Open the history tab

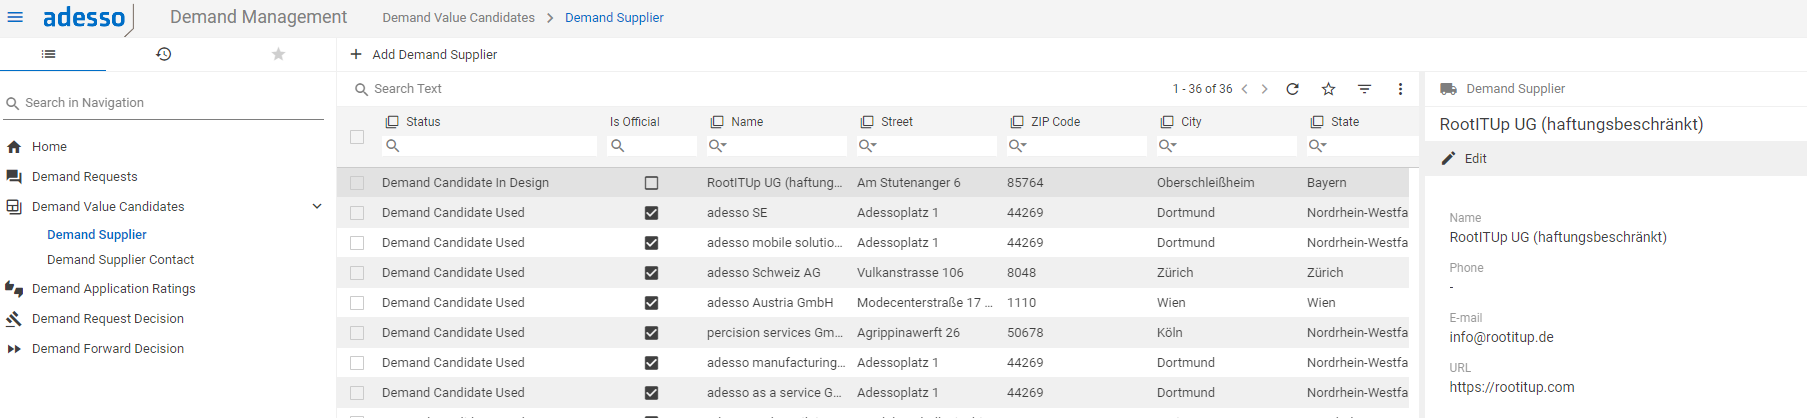point(164,54)
